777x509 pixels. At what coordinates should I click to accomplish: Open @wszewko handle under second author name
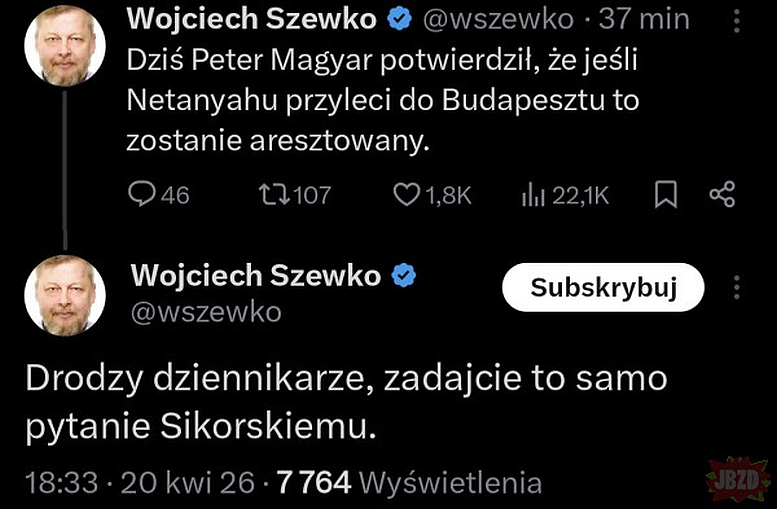click(206, 312)
